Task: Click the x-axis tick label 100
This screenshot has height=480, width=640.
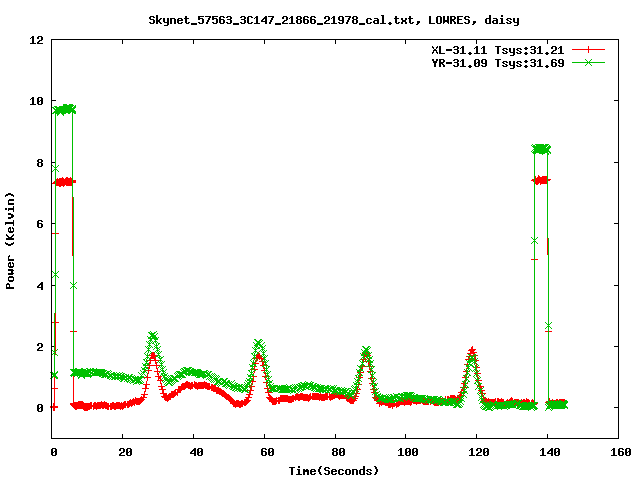Action: [408, 452]
